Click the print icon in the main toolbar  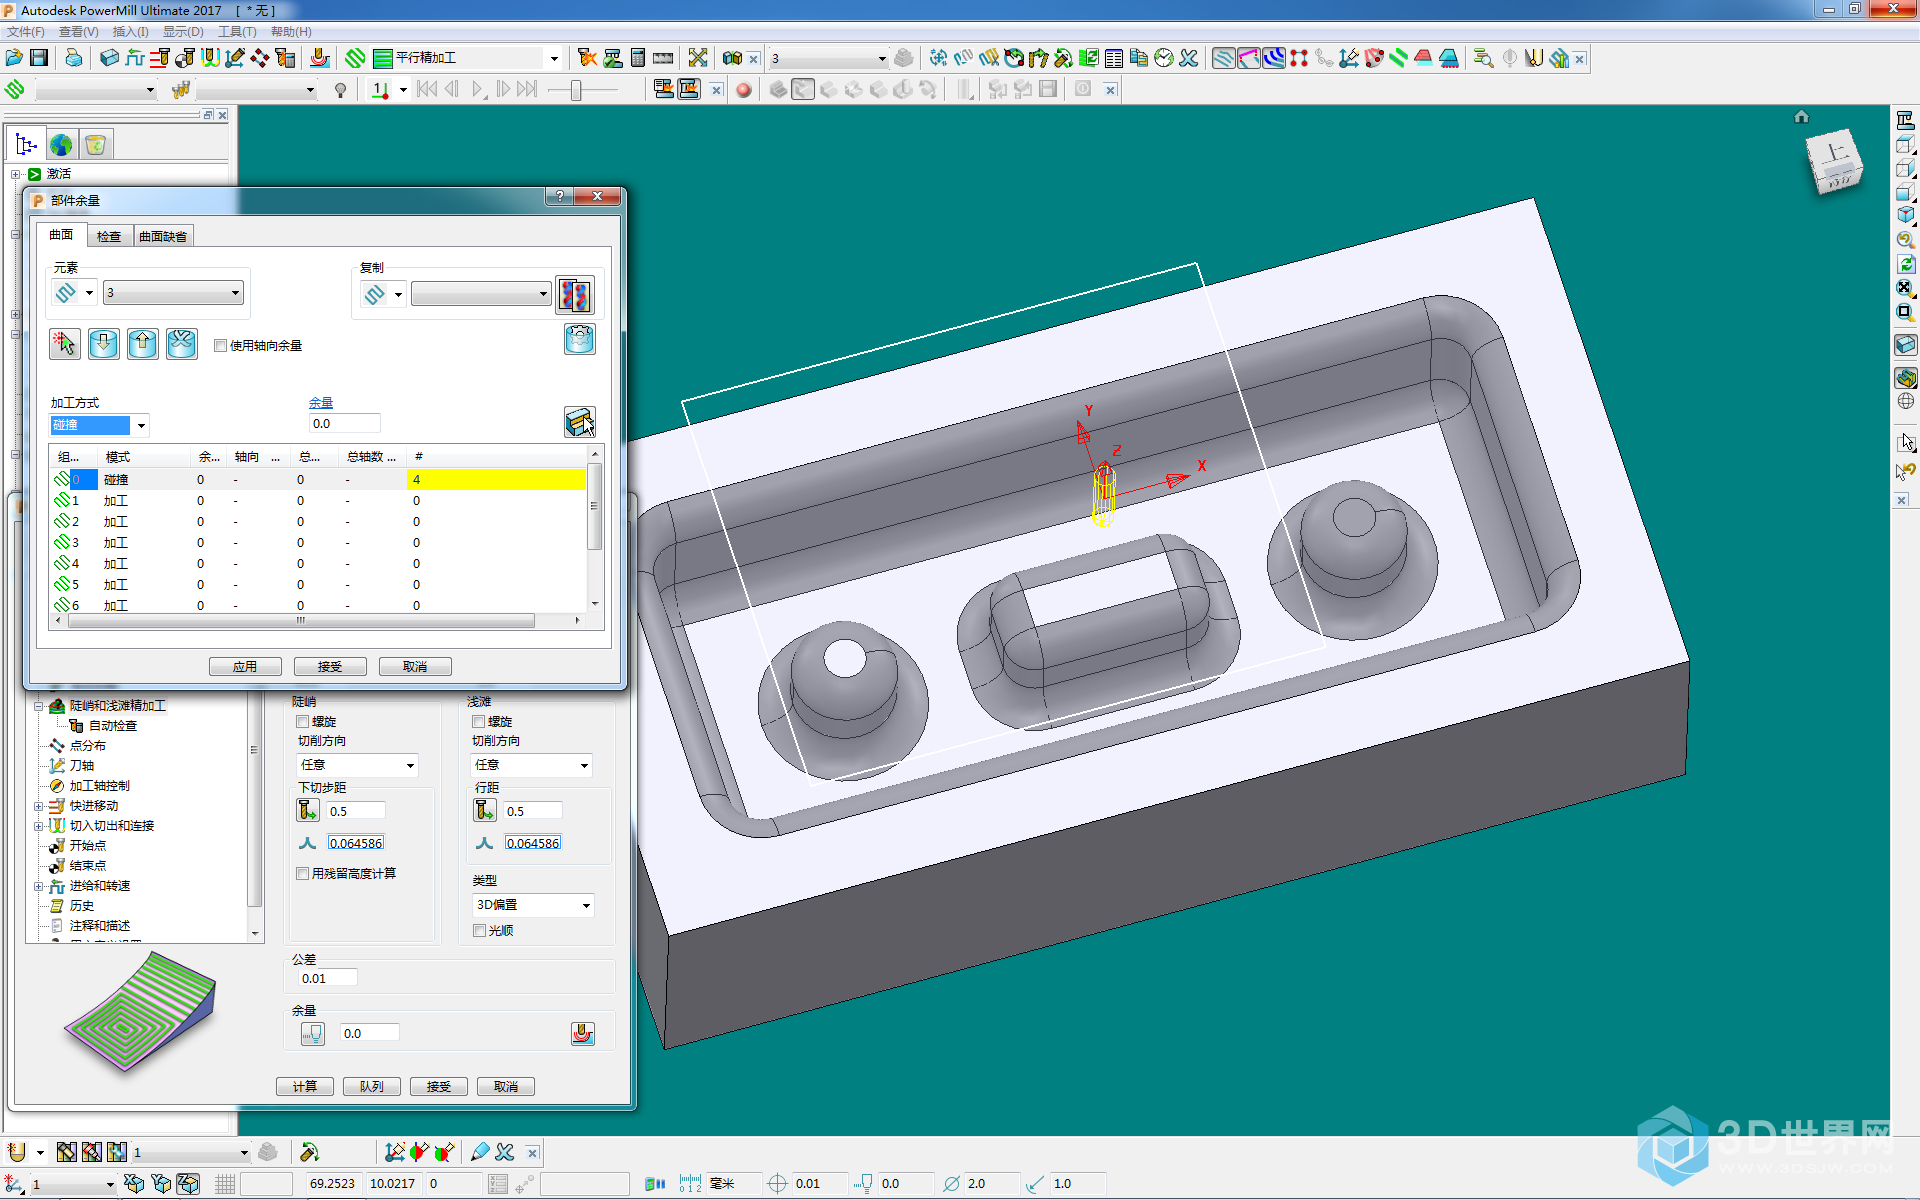click(x=74, y=58)
